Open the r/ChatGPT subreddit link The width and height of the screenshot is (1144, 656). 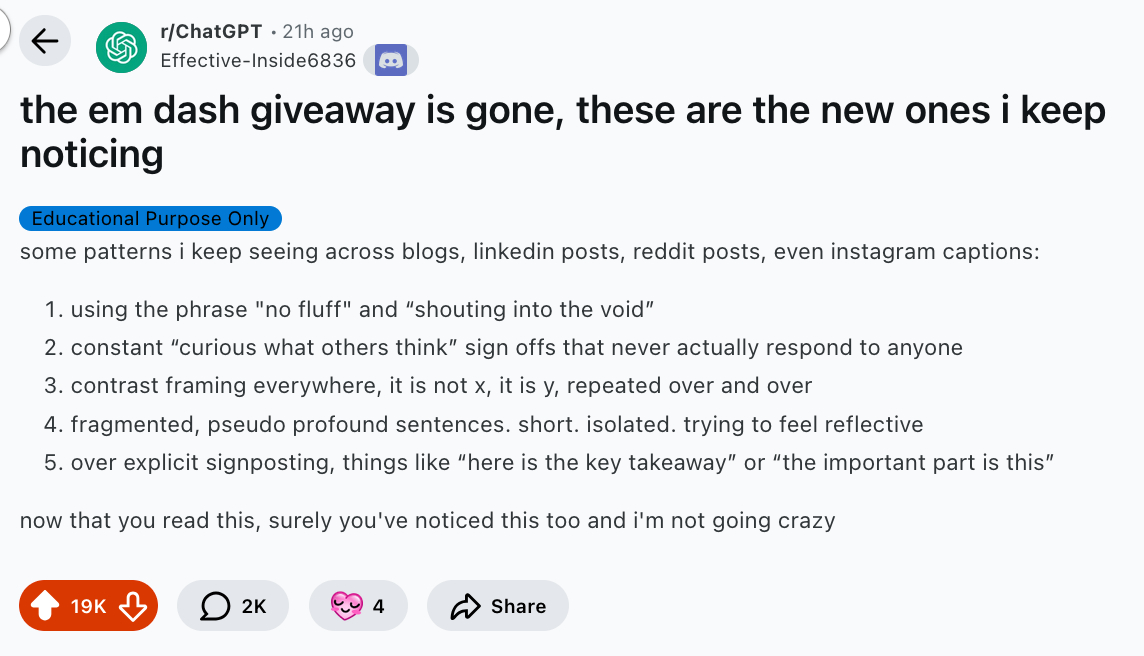211,32
